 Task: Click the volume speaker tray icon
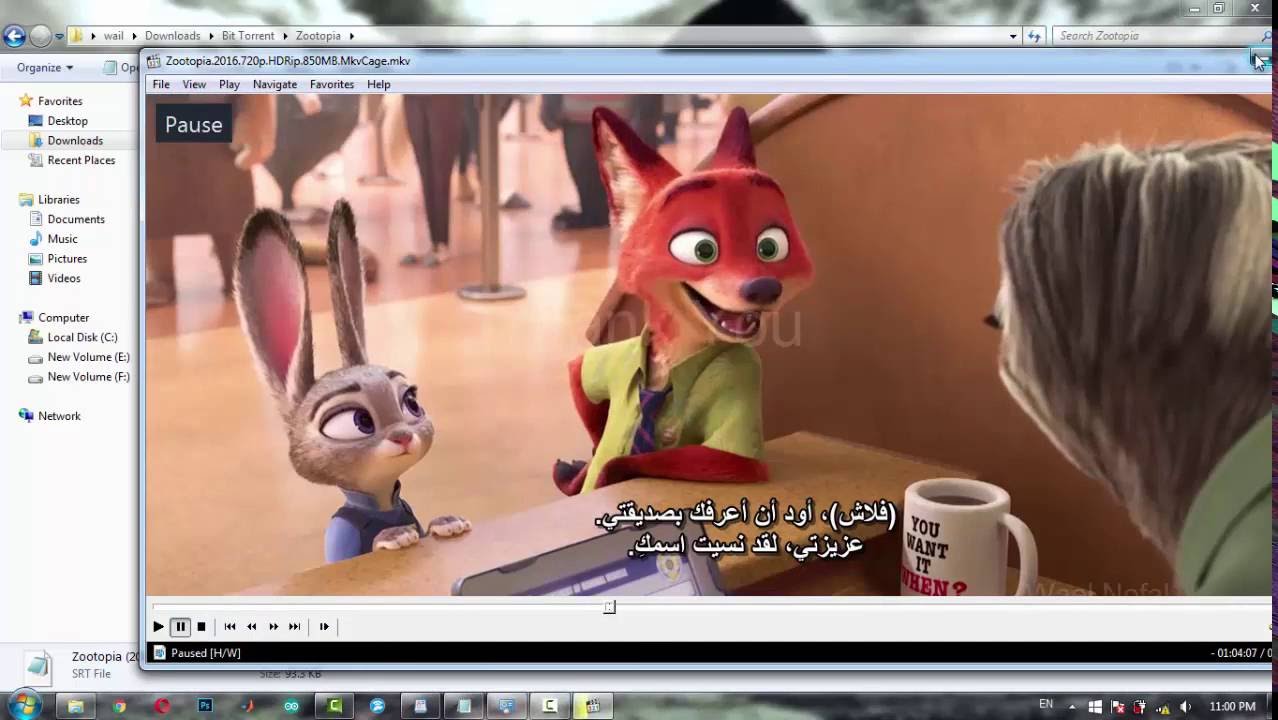1185,707
